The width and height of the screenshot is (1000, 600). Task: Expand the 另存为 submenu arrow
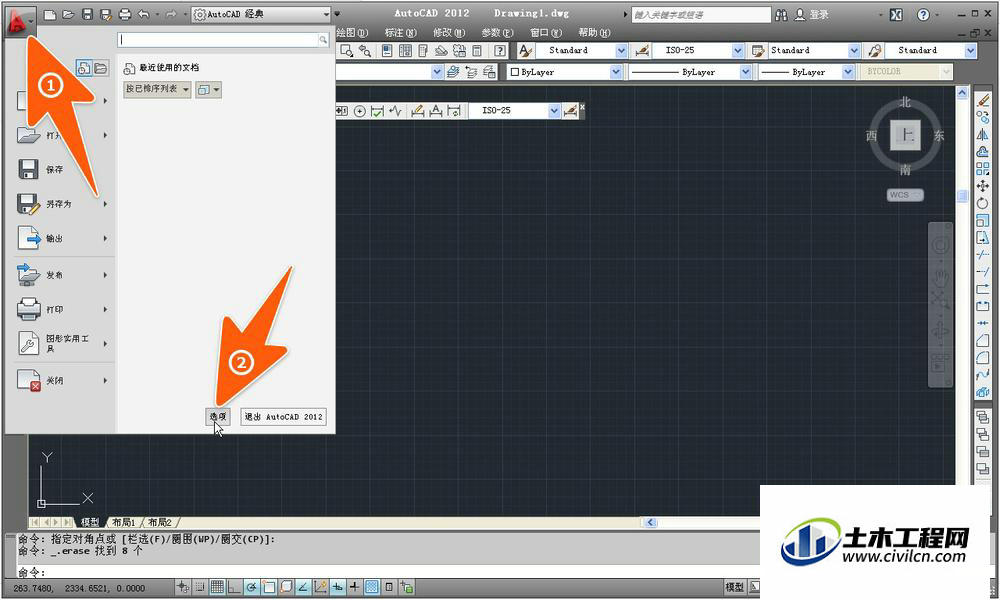coord(105,204)
